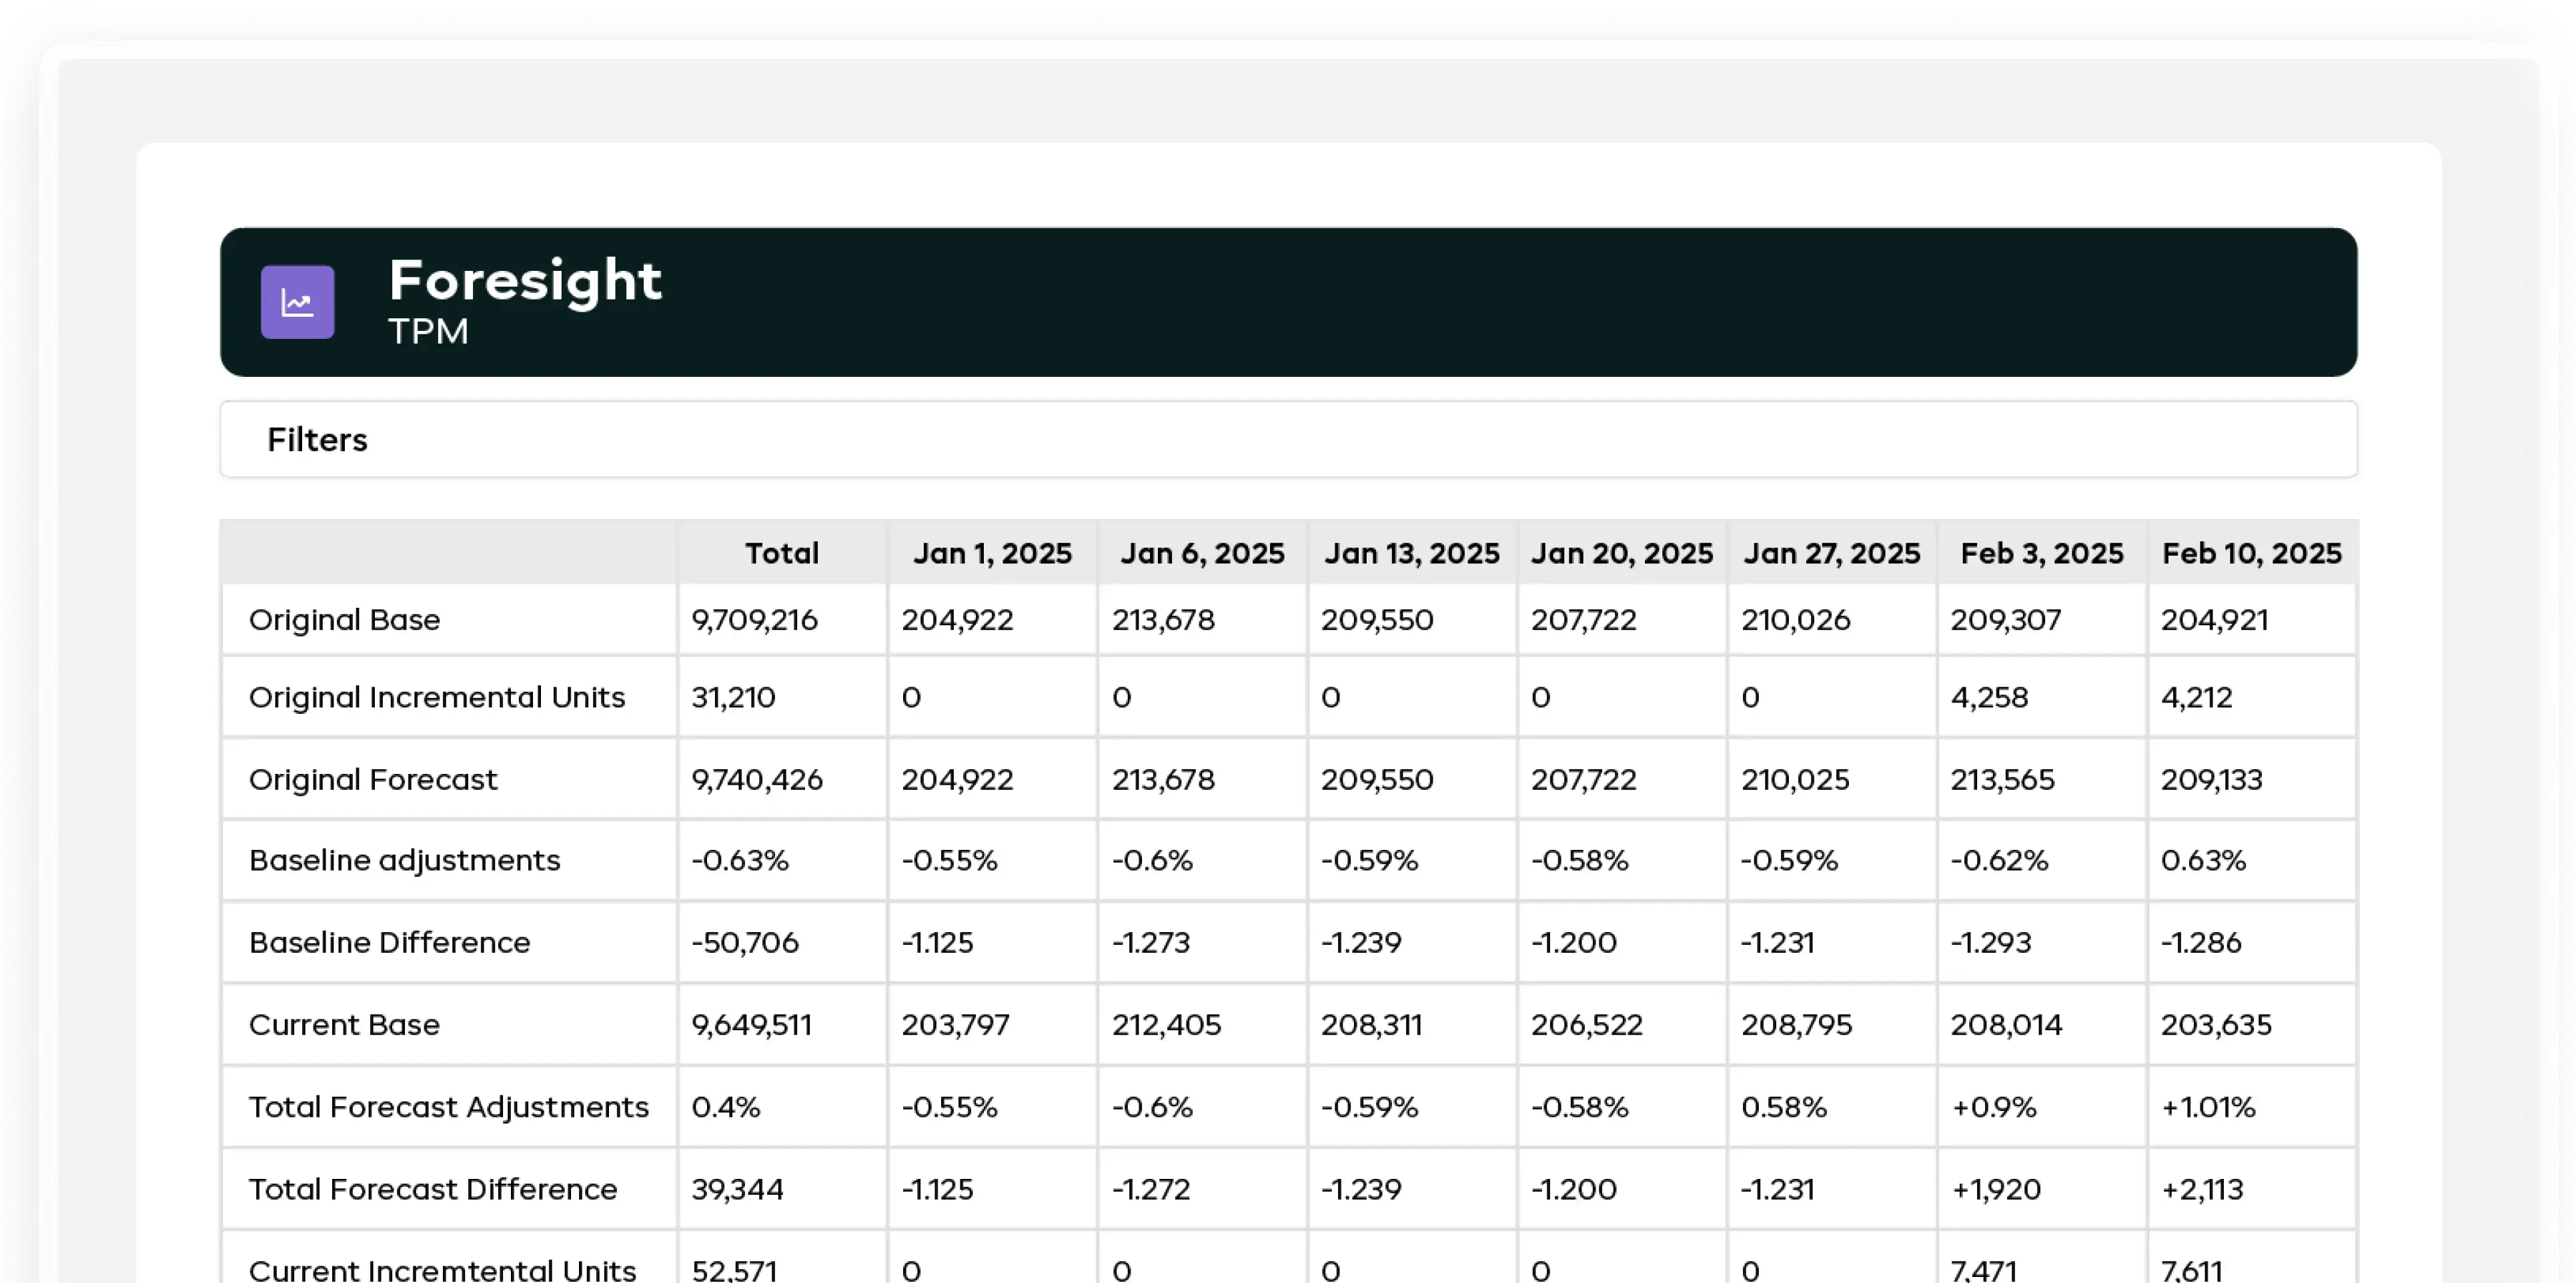
Task: Click the Original Incremental Units row label
Action: (x=437, y=697)
